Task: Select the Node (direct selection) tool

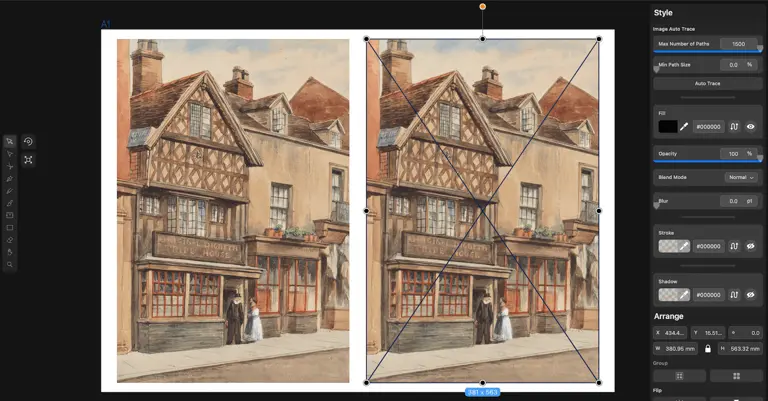Action: point(9,154)
